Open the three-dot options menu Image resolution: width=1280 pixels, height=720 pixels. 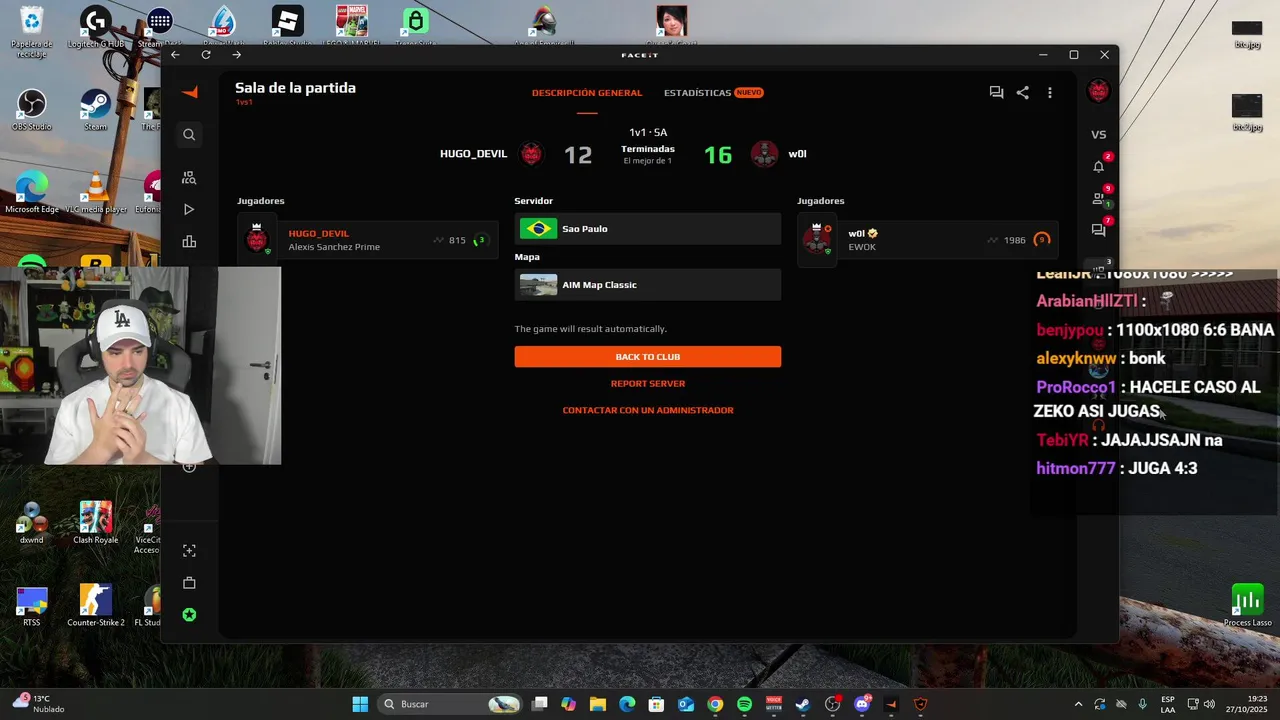click(1049, 92)
